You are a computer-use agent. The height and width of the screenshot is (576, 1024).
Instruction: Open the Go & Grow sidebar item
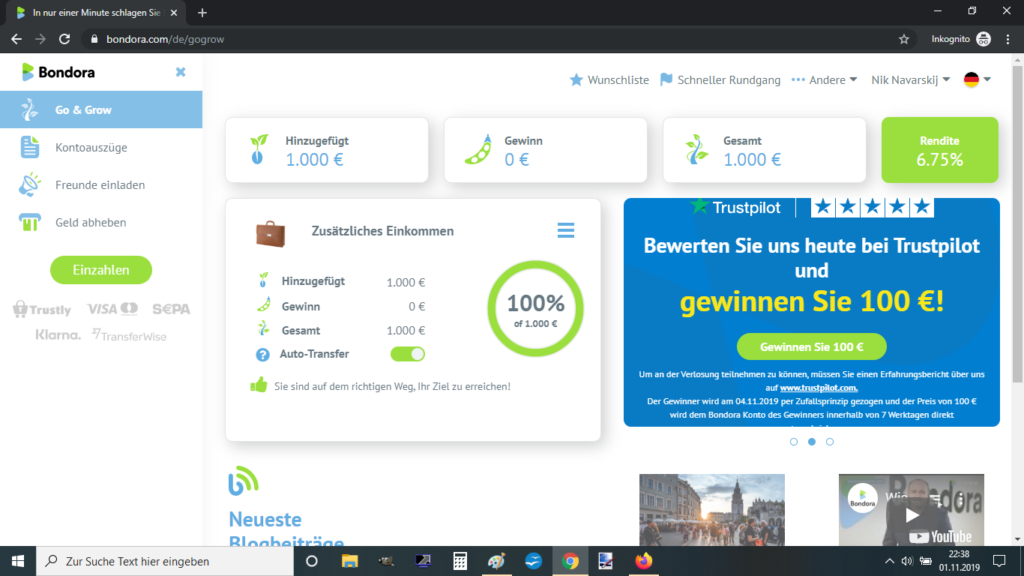(101, 110)
